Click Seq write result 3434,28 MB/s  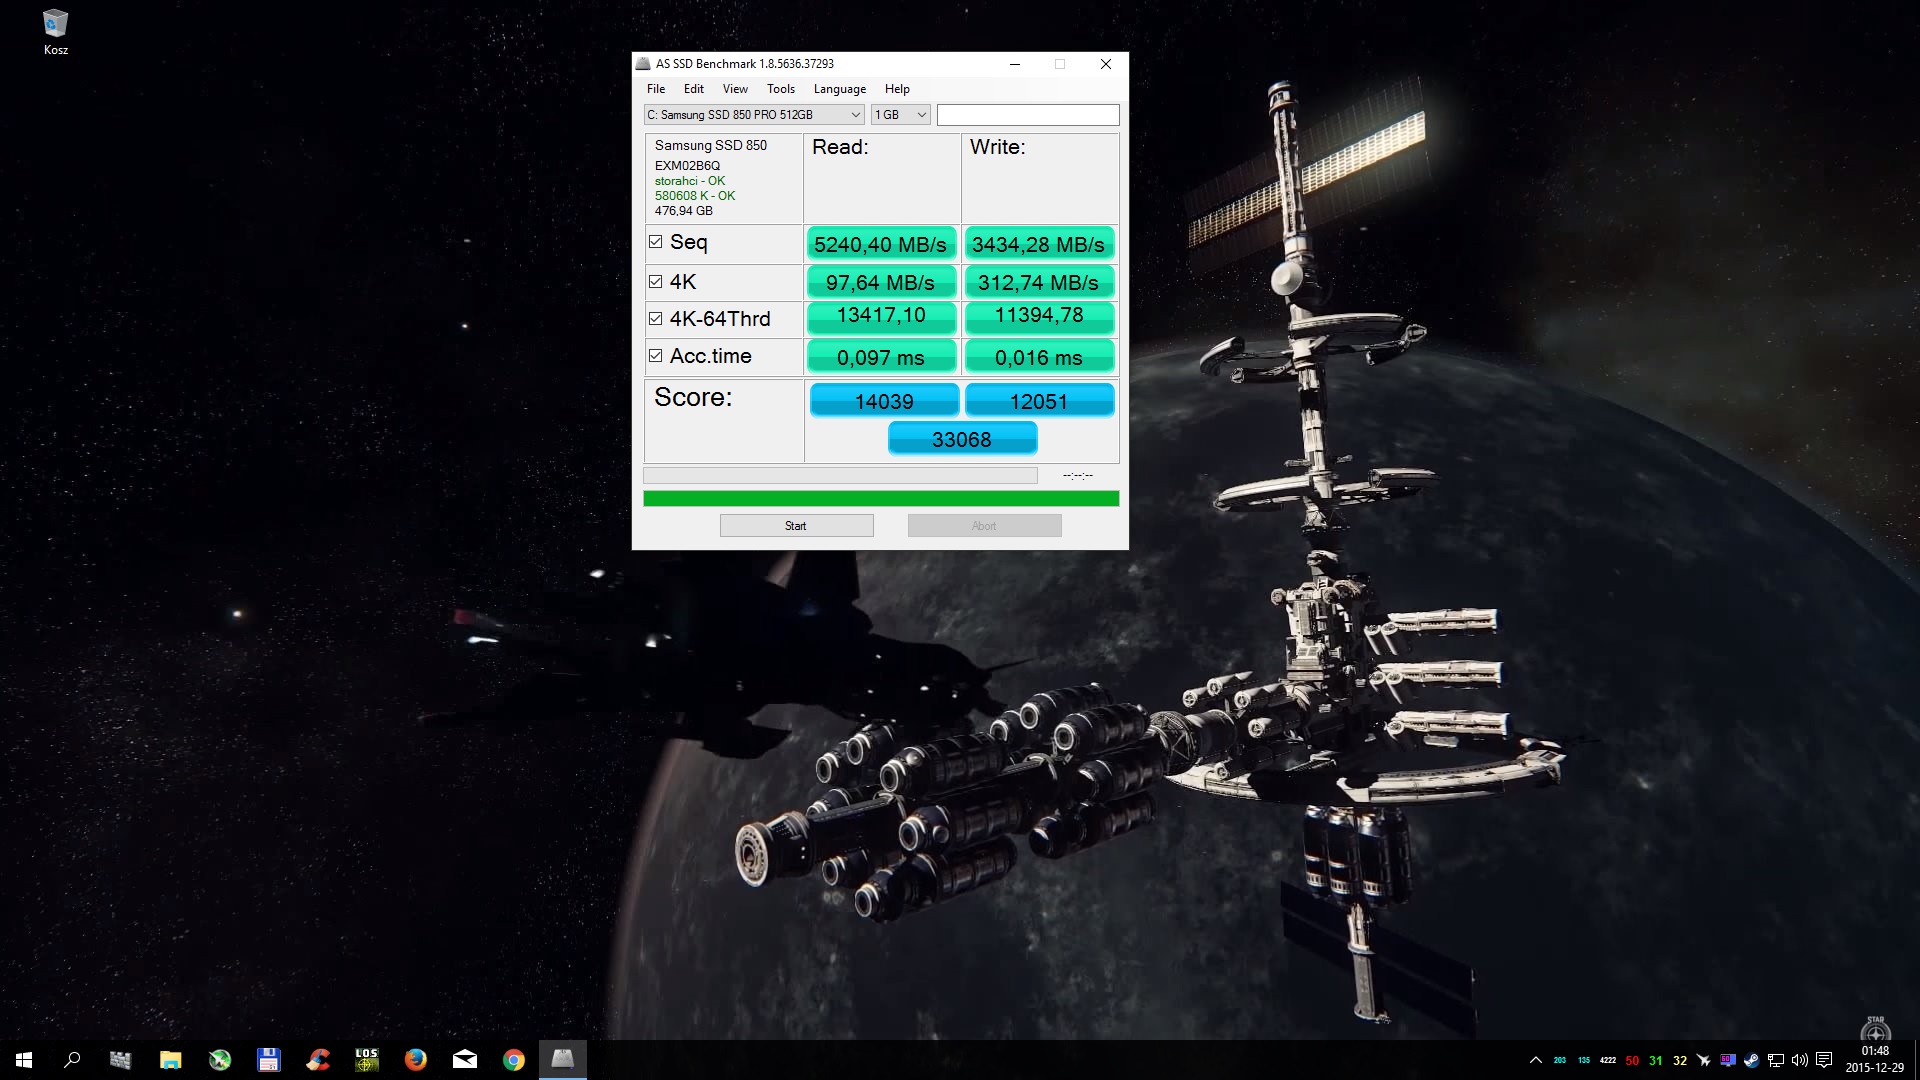point(1039,244)
